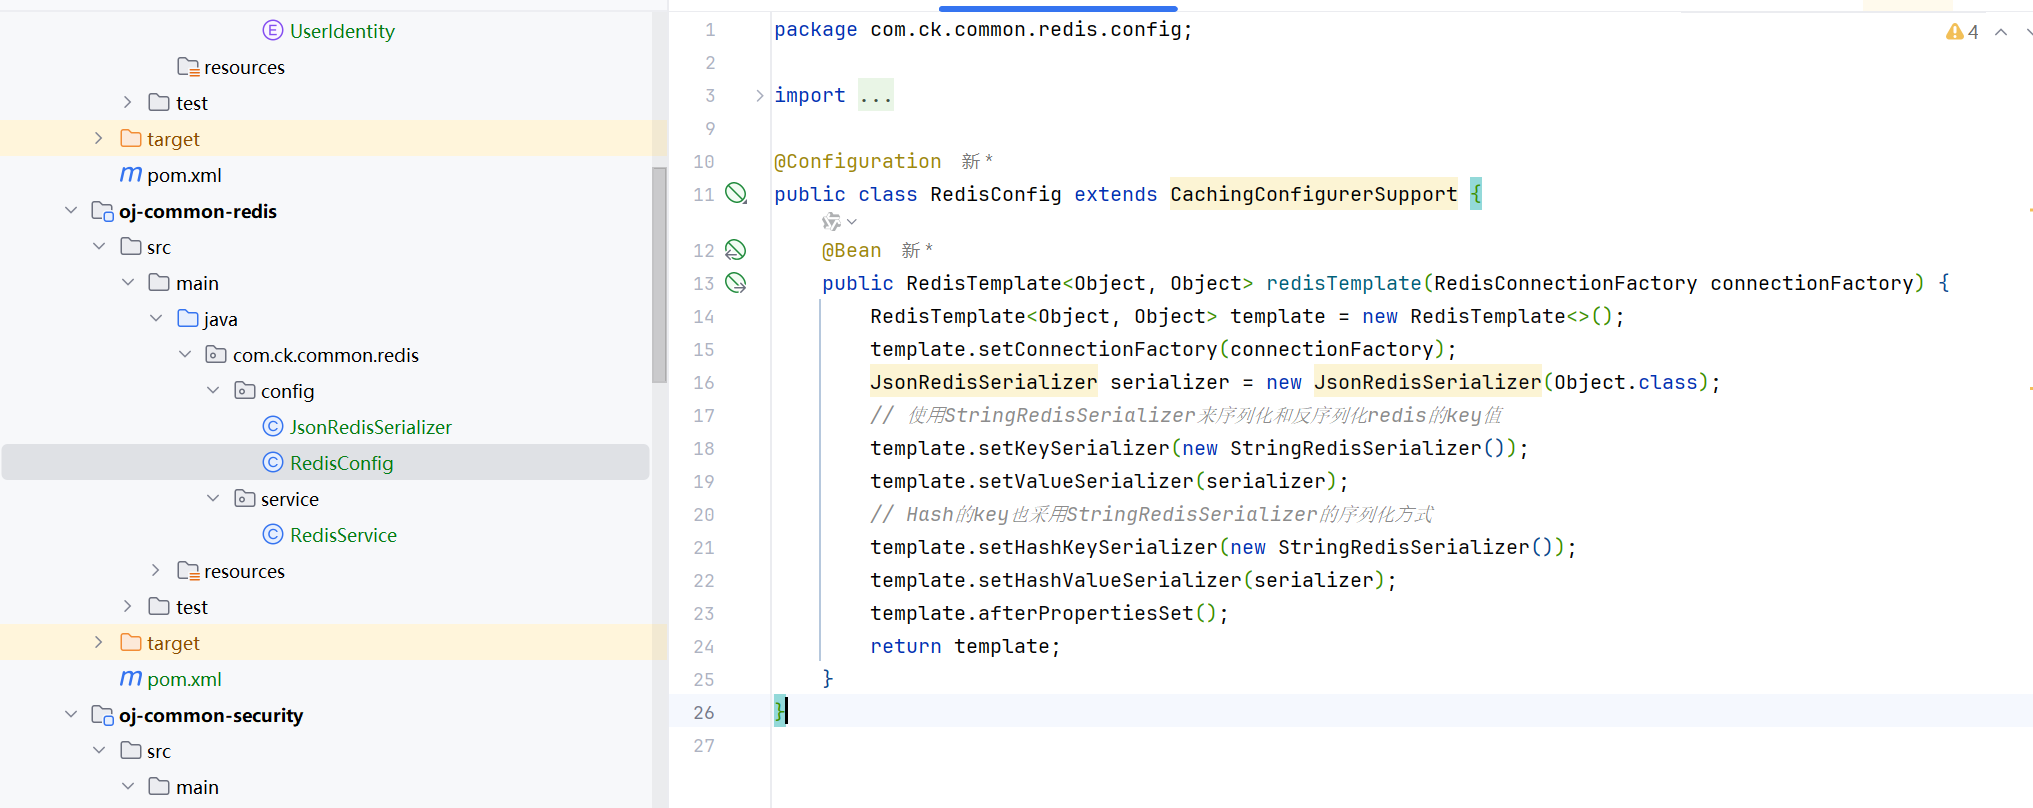Collapse the src folder under oj-common-security
Viewport: 2033px width, 808px height.
click(98, 750)
